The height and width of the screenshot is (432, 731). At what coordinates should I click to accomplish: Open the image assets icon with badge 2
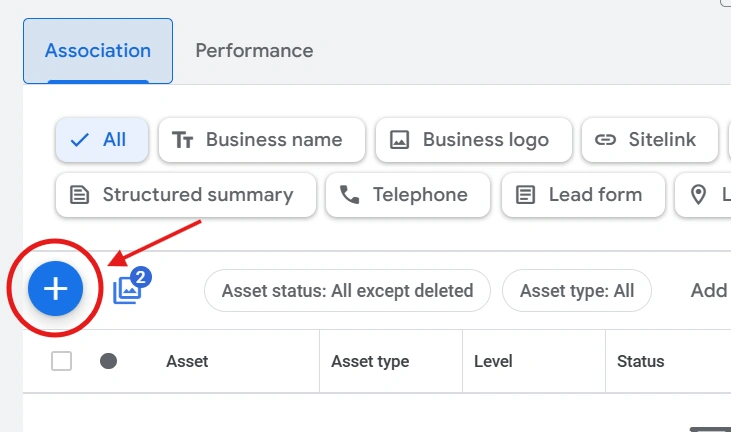point(132,286)
